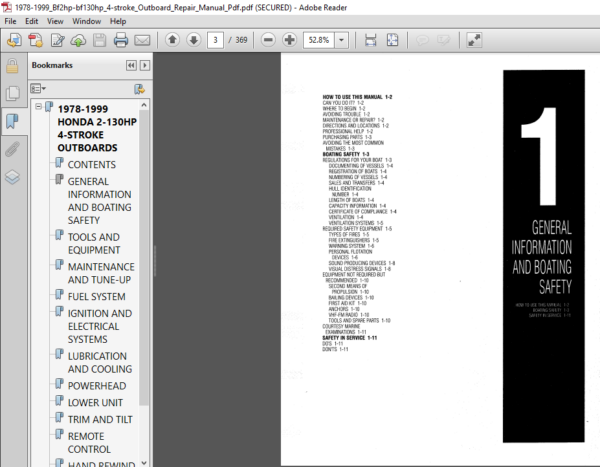Viewport: 600px width, 467px height.
Task: Select the 1978-1999 Honda 2-130HP bookmark
Action: click(x=97, y=128)
